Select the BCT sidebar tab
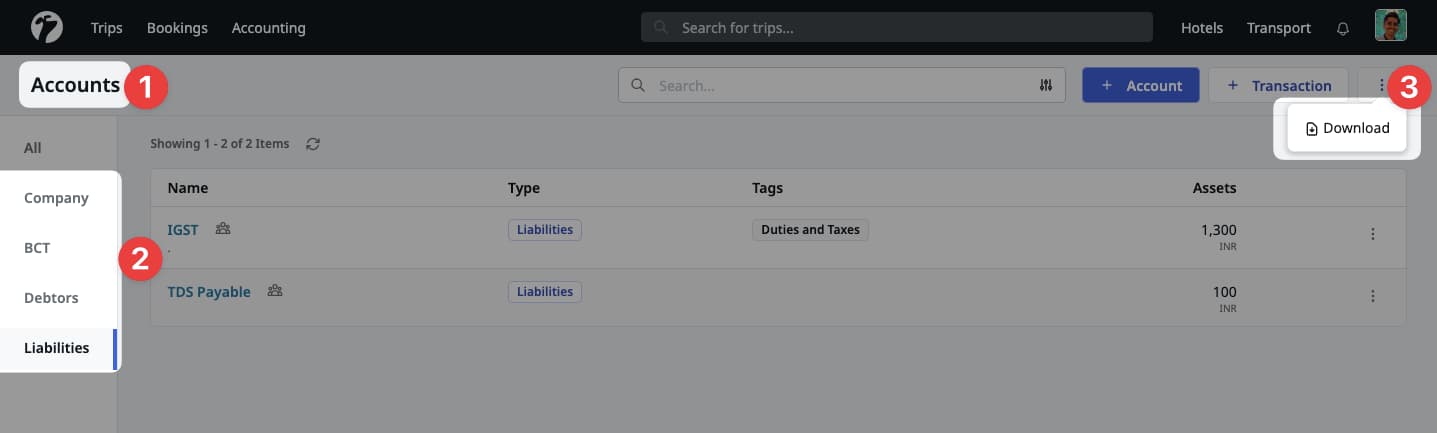Image resolution: width=1437 pixels, height=433 pixels. point(37,248)
